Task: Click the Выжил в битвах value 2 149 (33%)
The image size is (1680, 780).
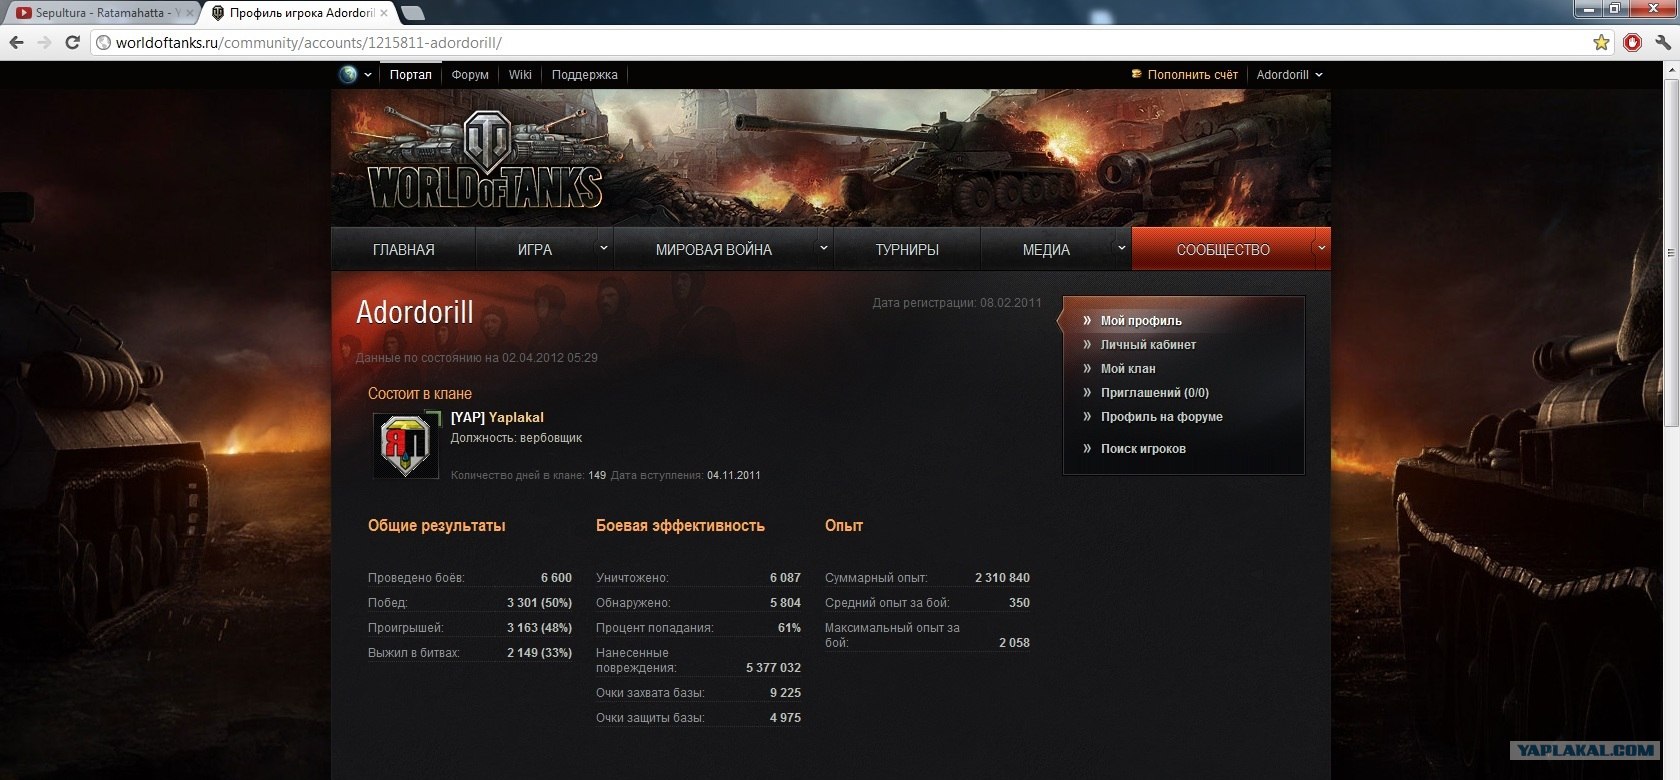Action: pos(539,653)
